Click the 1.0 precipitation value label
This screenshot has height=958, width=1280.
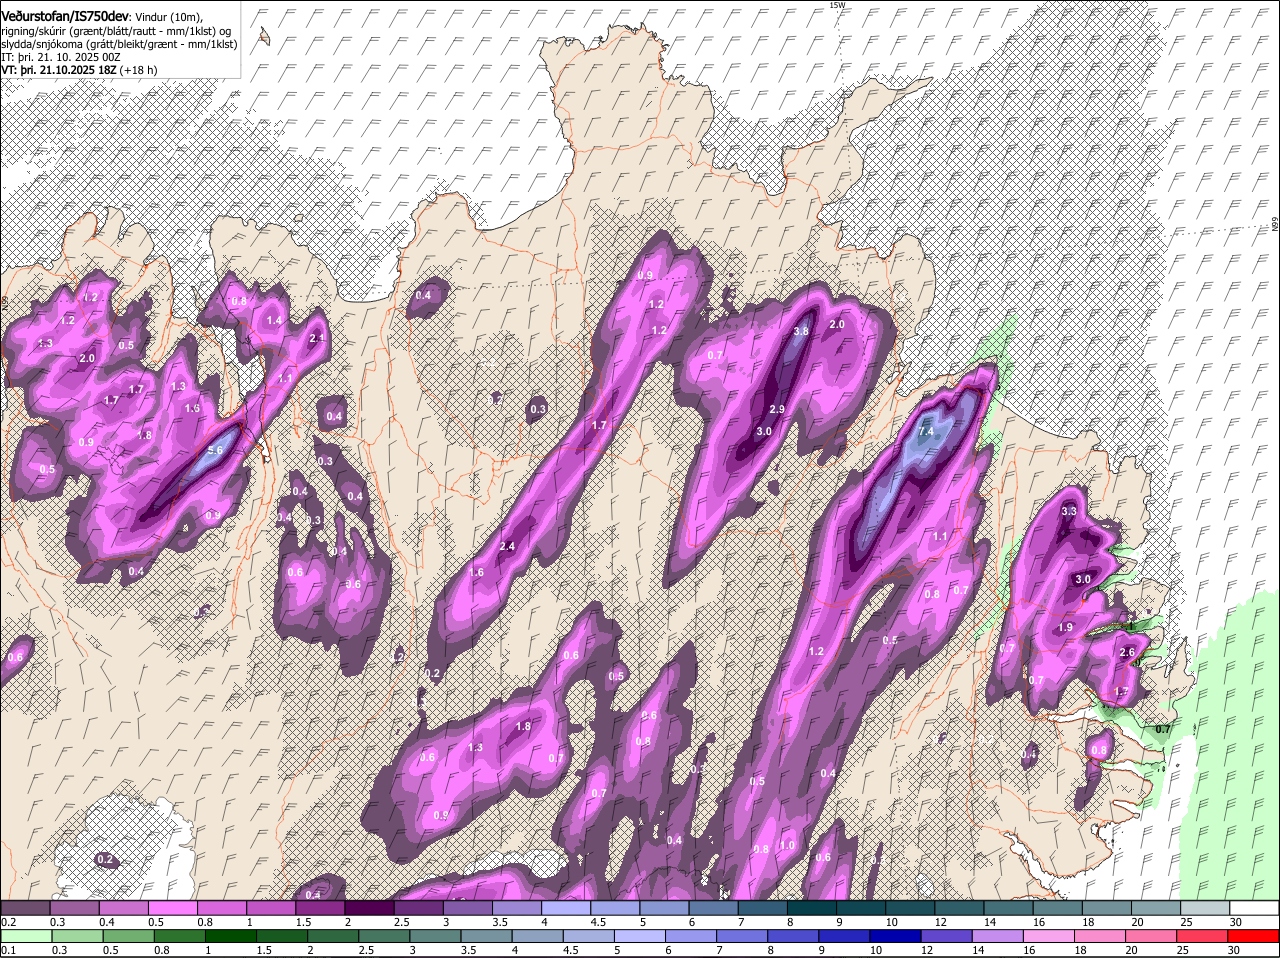tap(787, 845)
